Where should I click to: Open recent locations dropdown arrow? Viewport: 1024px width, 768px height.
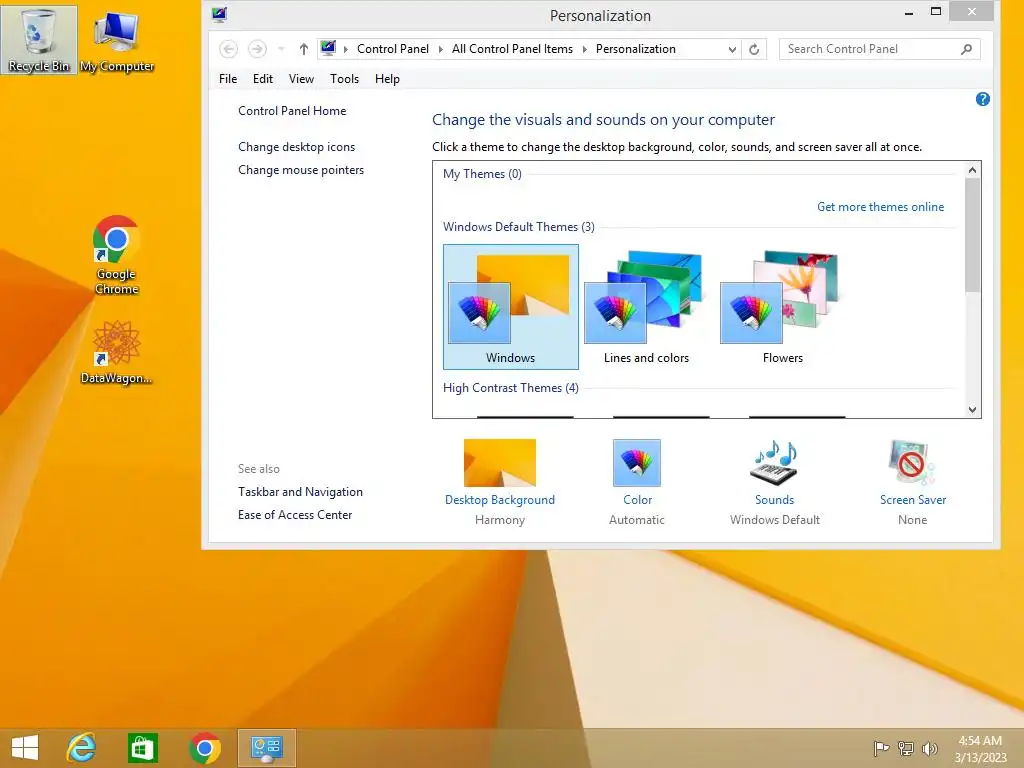pos(281,49)
